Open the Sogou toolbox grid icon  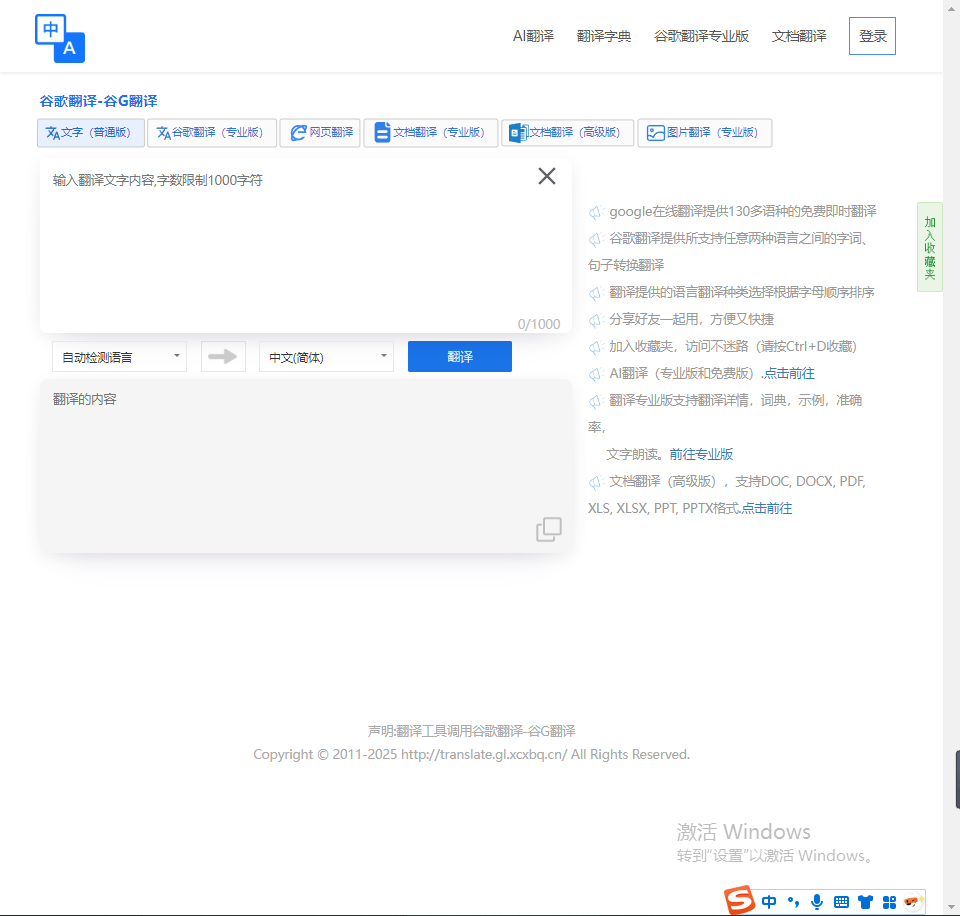tap(890, 901)
